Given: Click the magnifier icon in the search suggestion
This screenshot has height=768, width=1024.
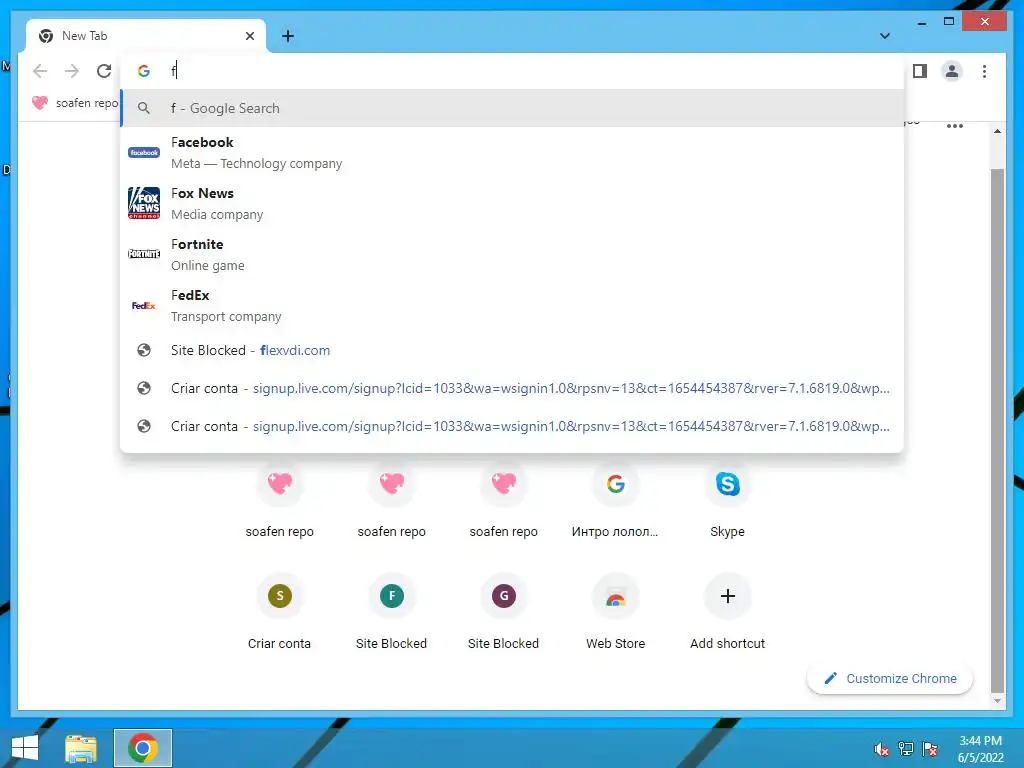Looking at the screenshot, I should 144,108.
